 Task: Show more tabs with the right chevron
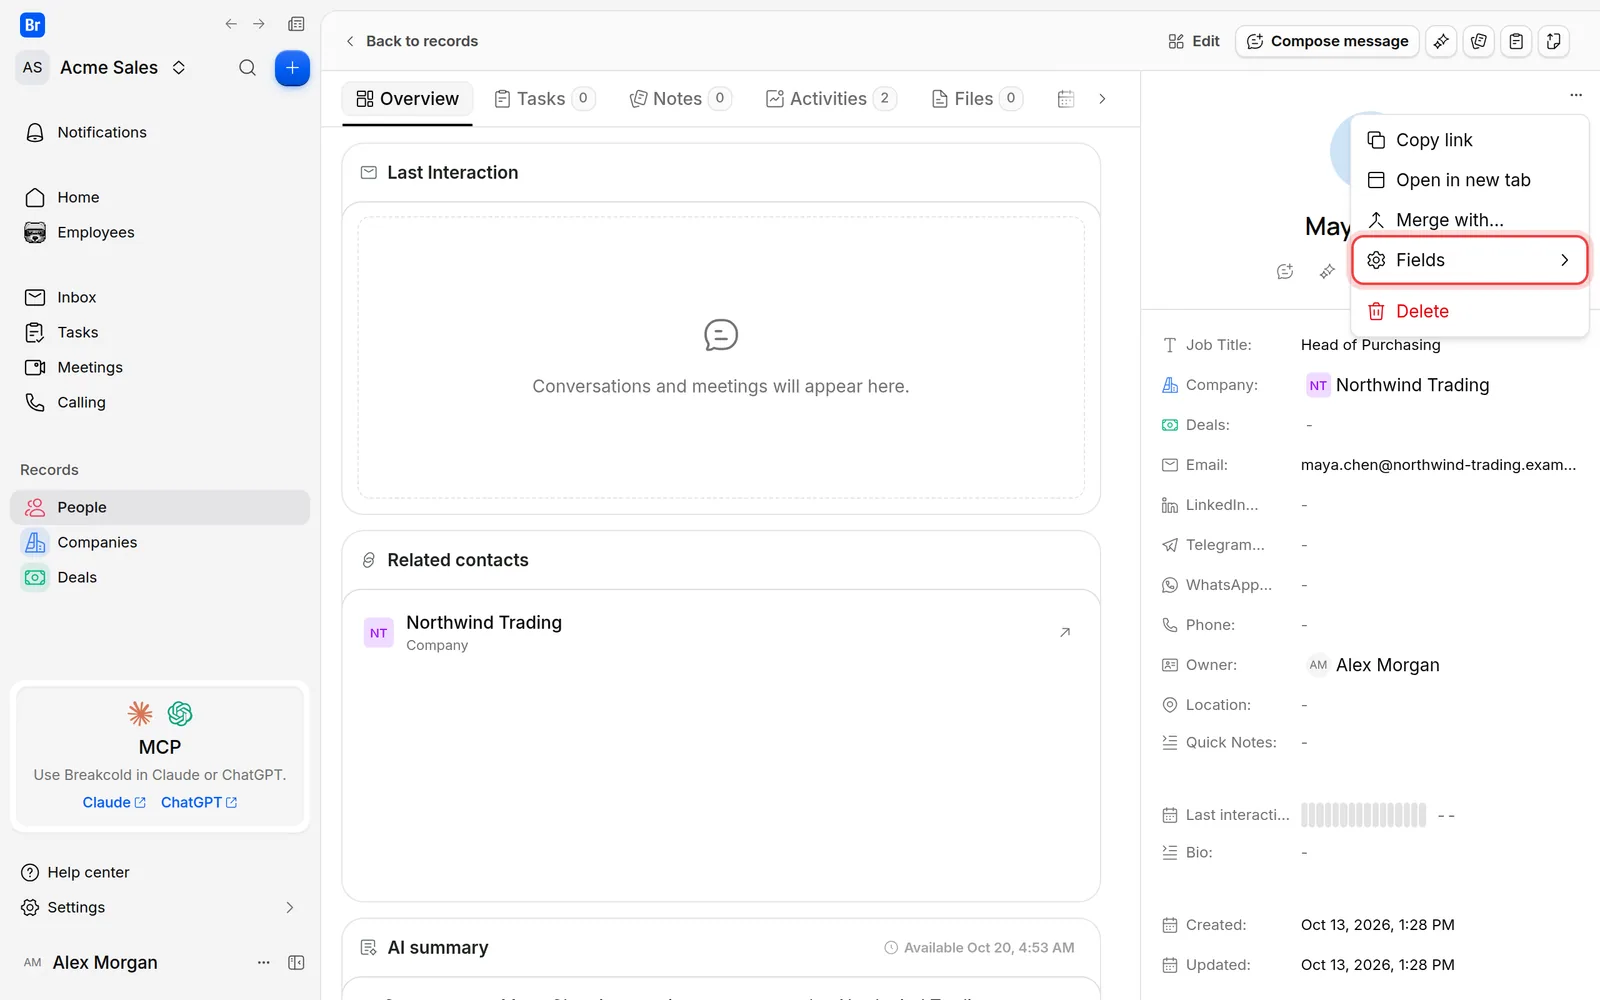pyautogui.click(x=1102, y=99)
